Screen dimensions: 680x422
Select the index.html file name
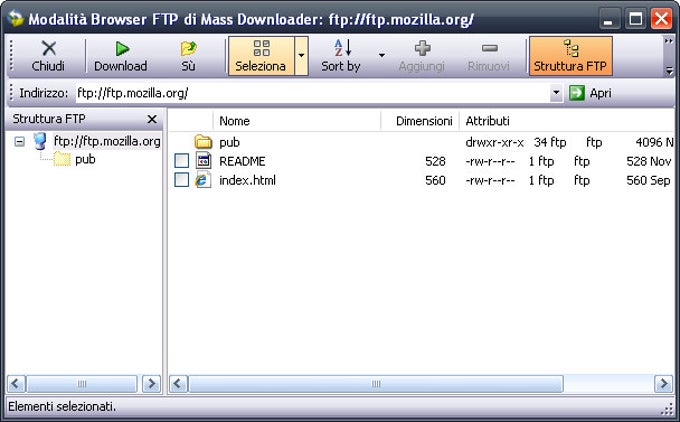(247, 180)
